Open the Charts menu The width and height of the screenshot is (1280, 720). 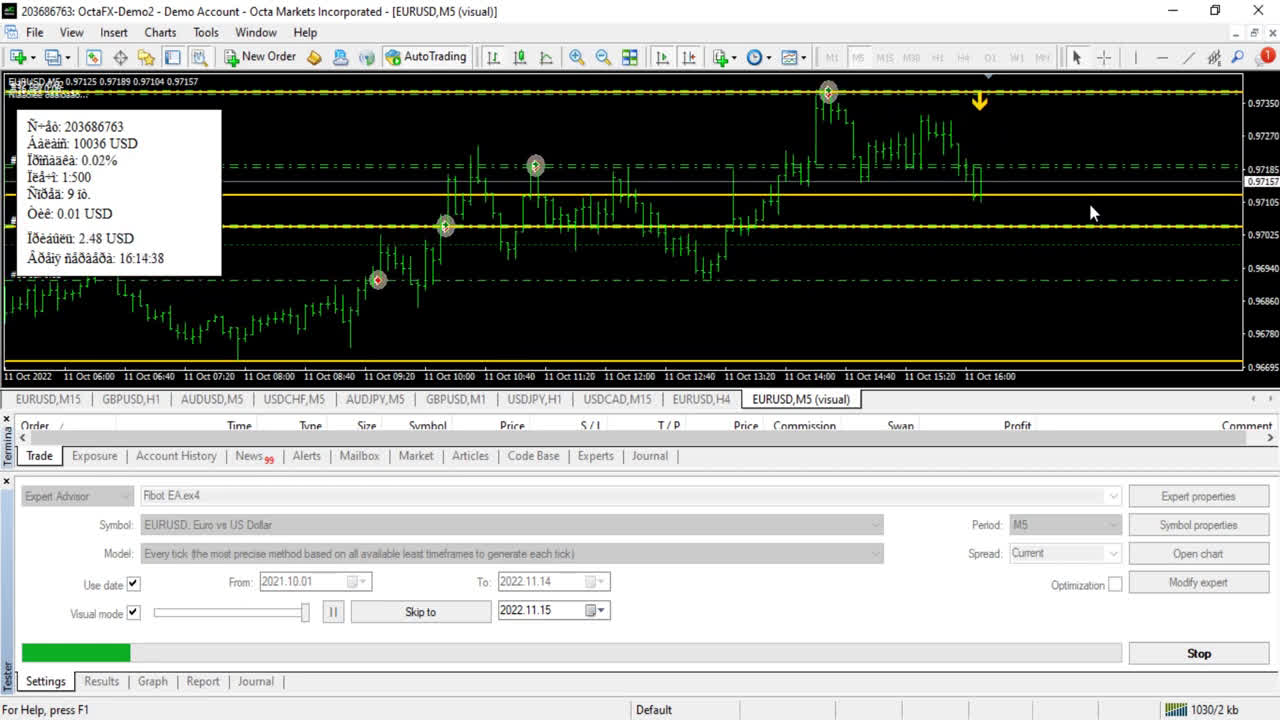coord(160,32)
